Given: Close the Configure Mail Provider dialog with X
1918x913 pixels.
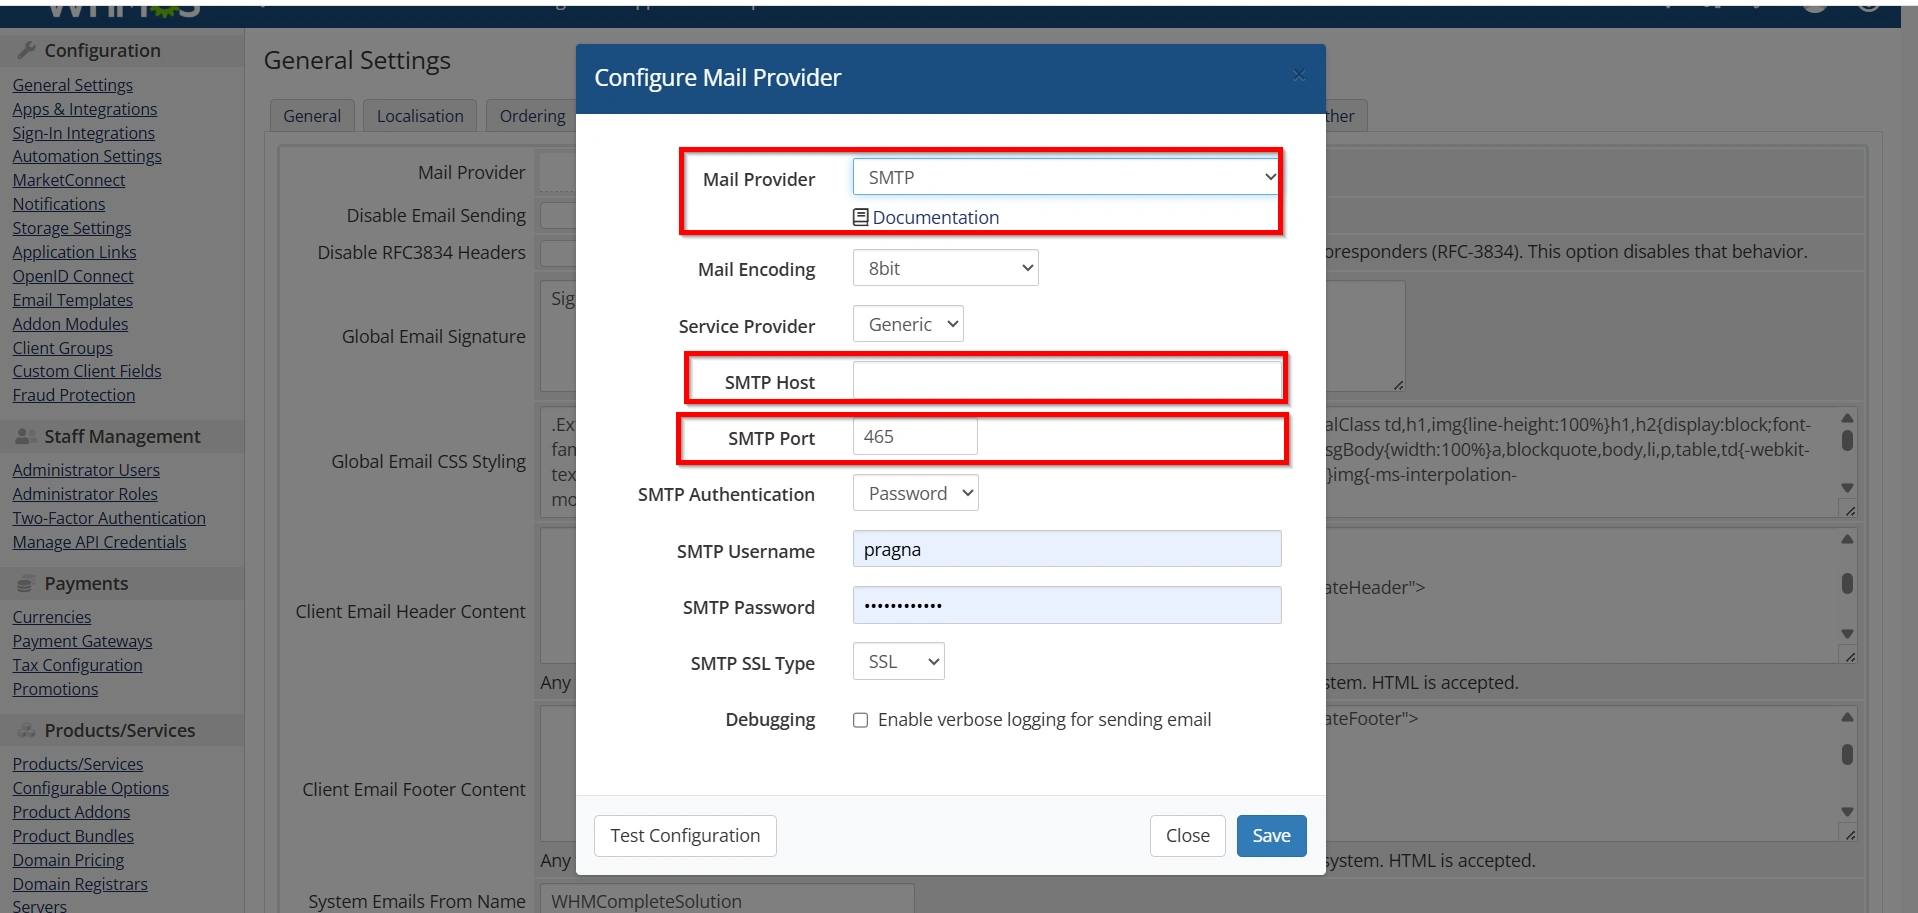Looking at the screenshot, I should pyautogui.click(x=1298, y=75).
